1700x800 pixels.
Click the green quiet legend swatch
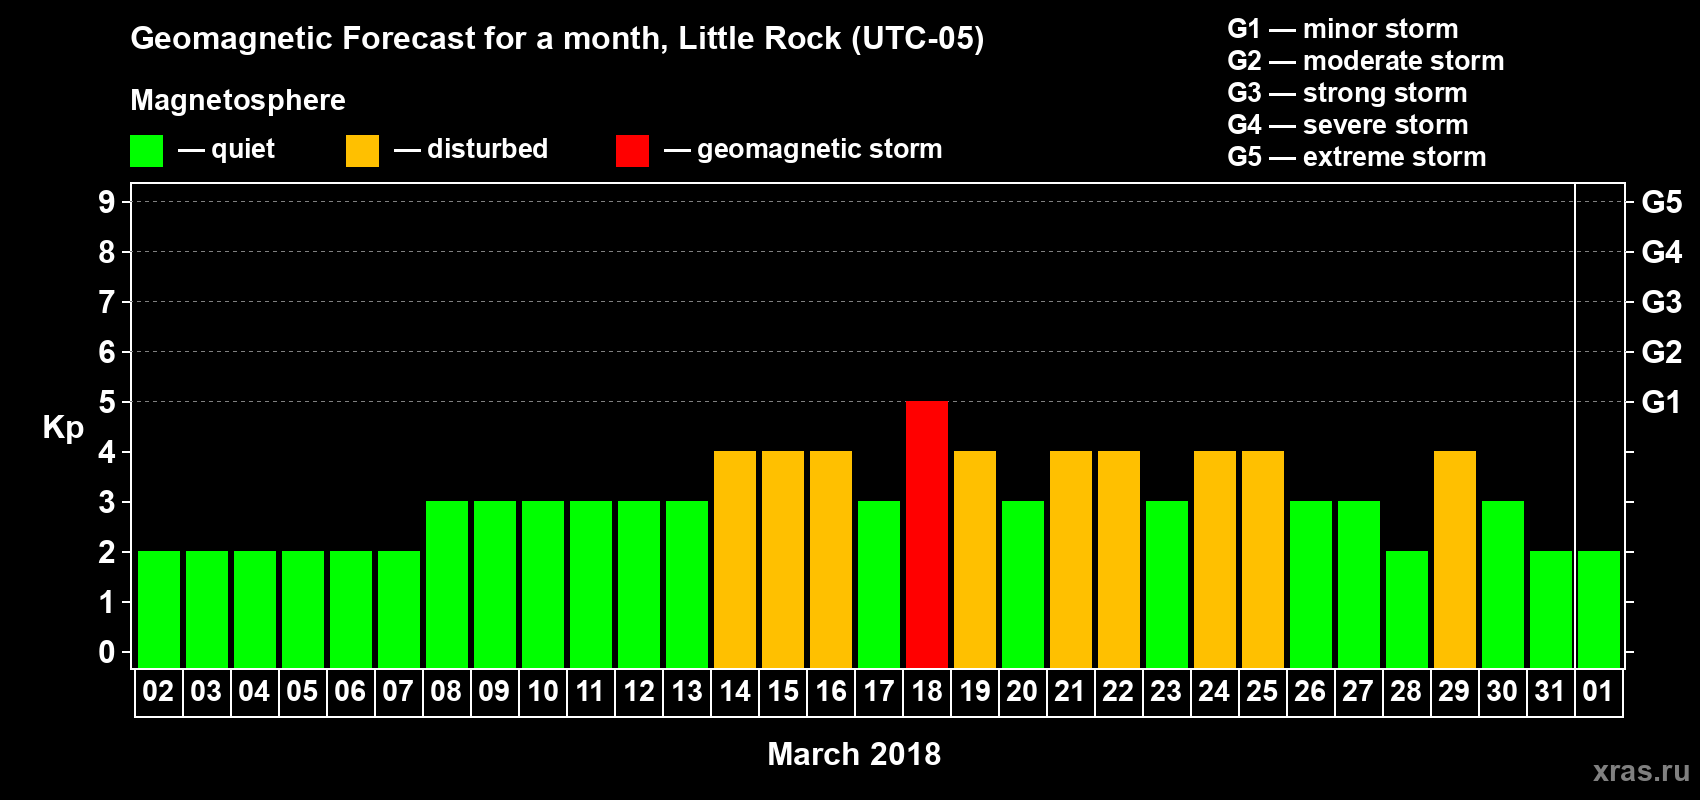(146, 151)
